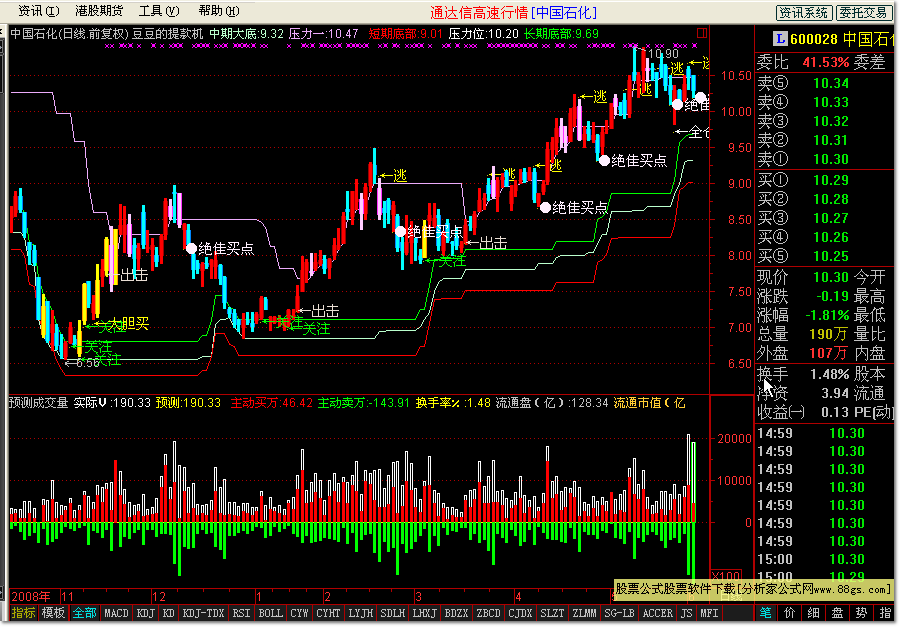Image resolution: width=901 pixels, height=627 pixels.
Task: Click the 压力位:10.20 label
Action: (483, 34)
